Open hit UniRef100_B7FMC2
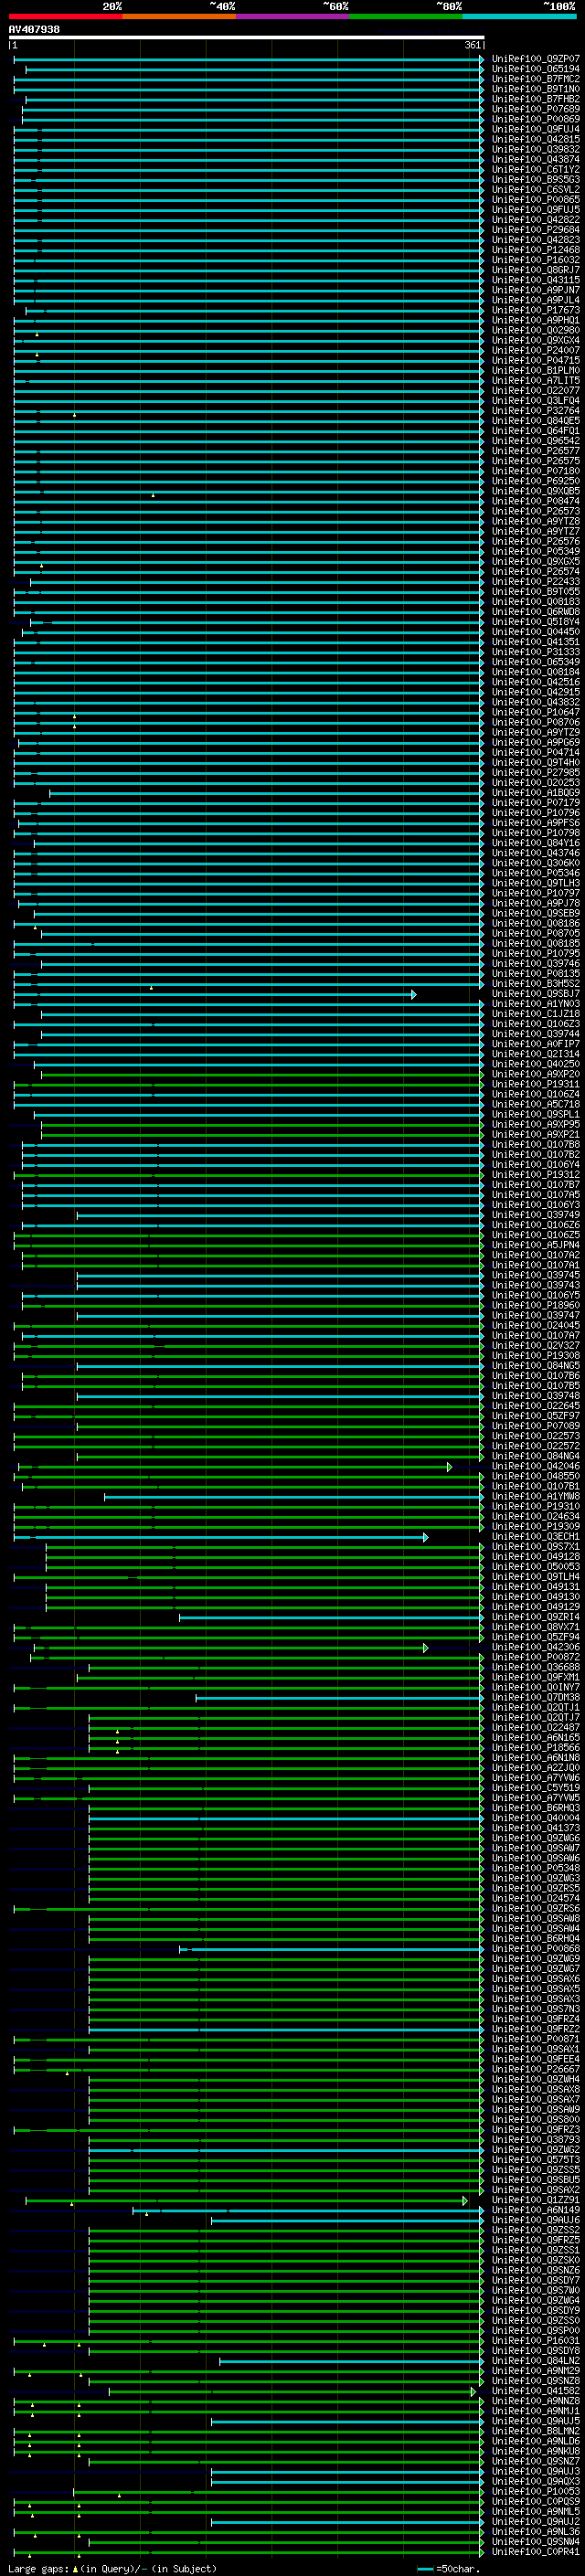This screenshot has height=2576, width=585. 535,79
